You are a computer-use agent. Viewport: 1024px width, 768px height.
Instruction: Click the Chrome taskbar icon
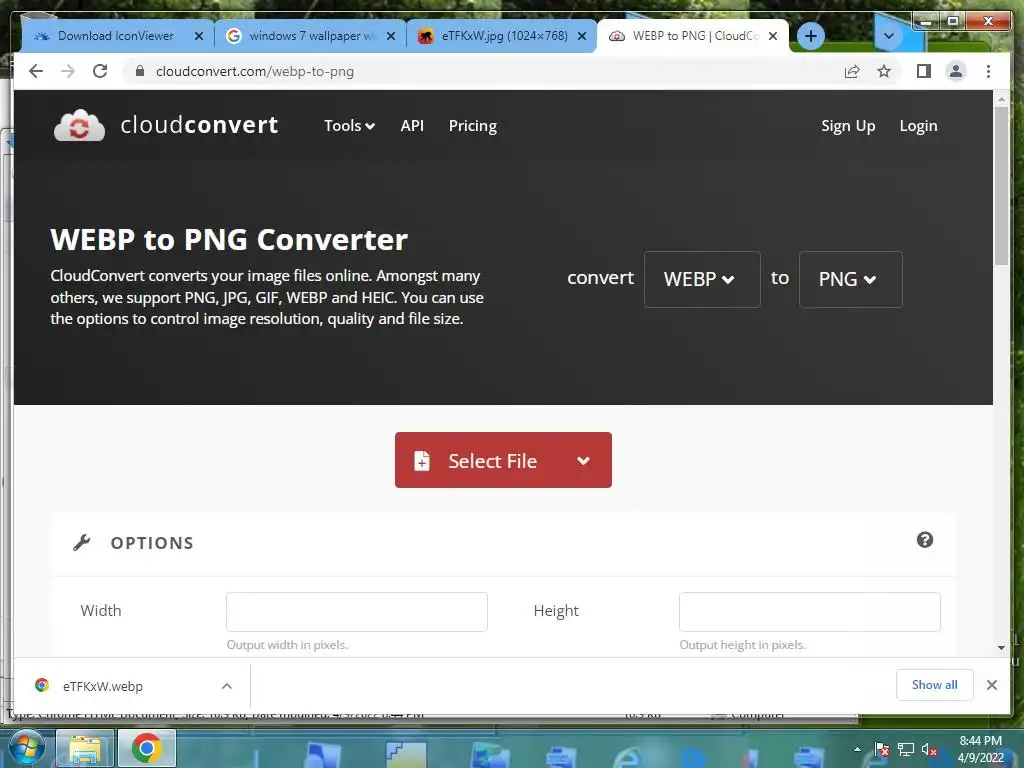(x=146, y=748)
